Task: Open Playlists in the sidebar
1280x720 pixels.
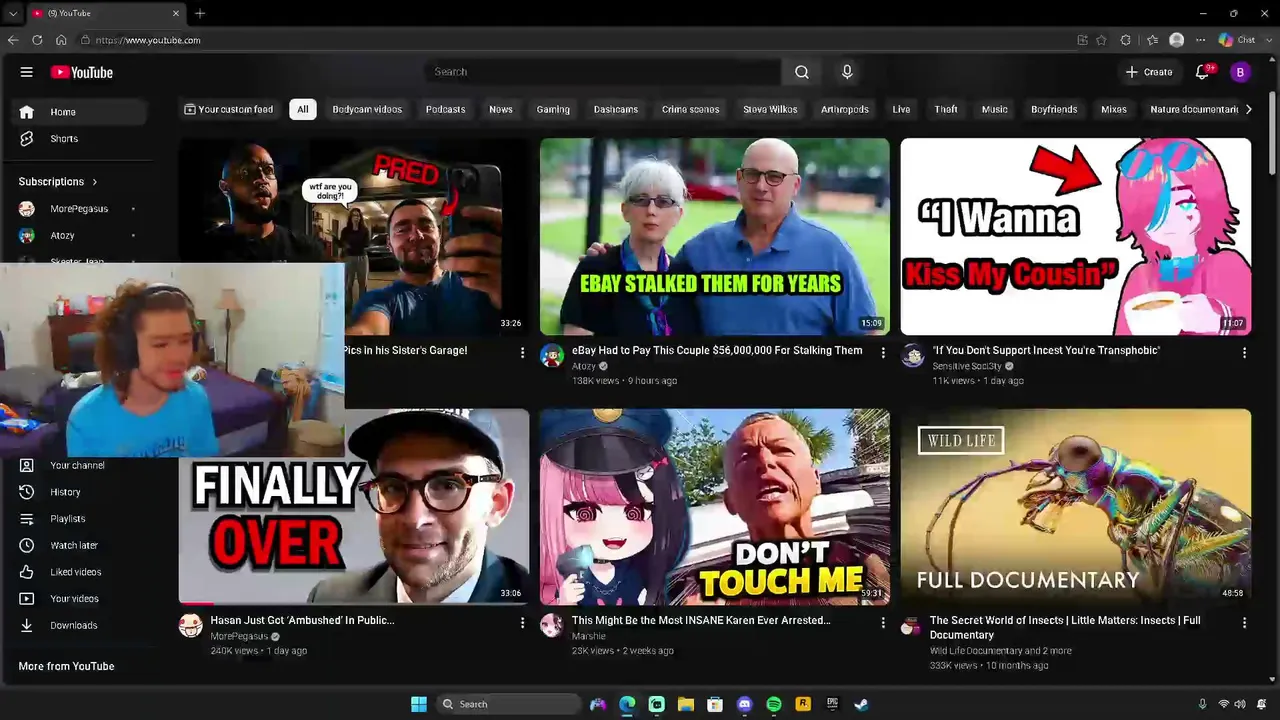Action: [77, 519]
